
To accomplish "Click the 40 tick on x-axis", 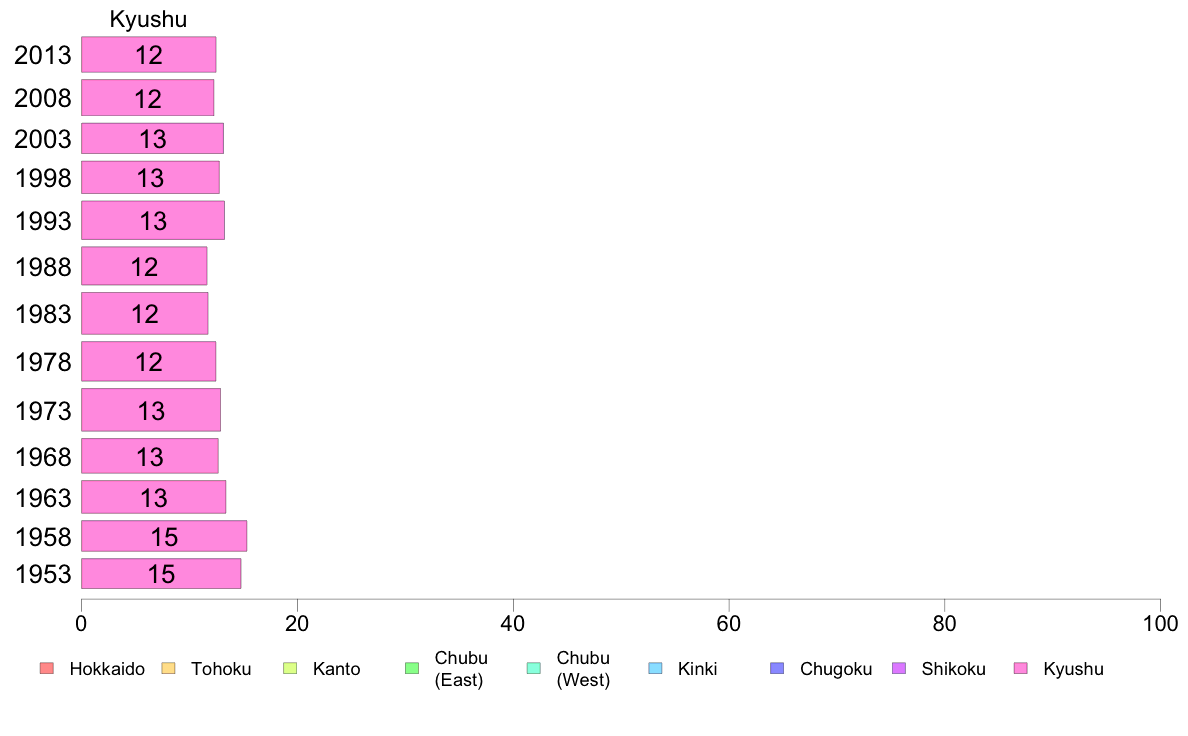I will [x=513, y=624].
